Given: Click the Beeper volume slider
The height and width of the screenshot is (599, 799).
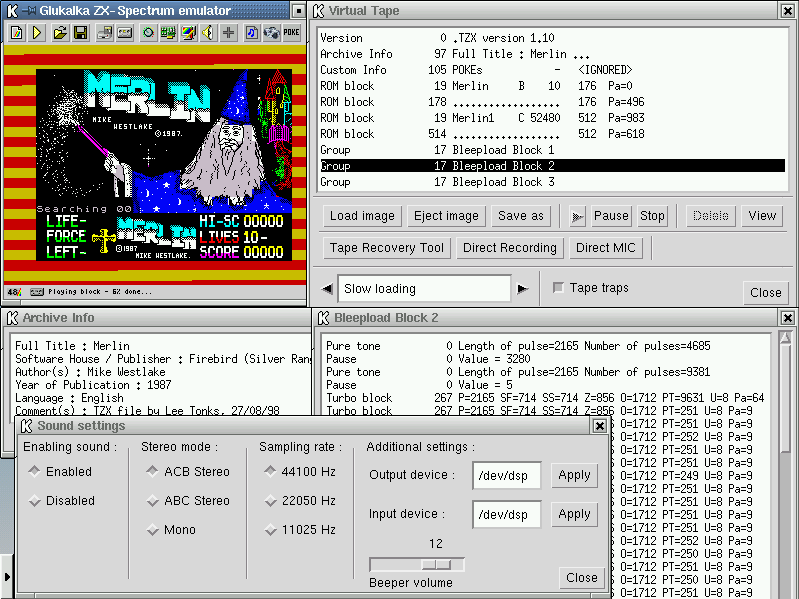Looking at the screenshot, I should click(417, 564).
